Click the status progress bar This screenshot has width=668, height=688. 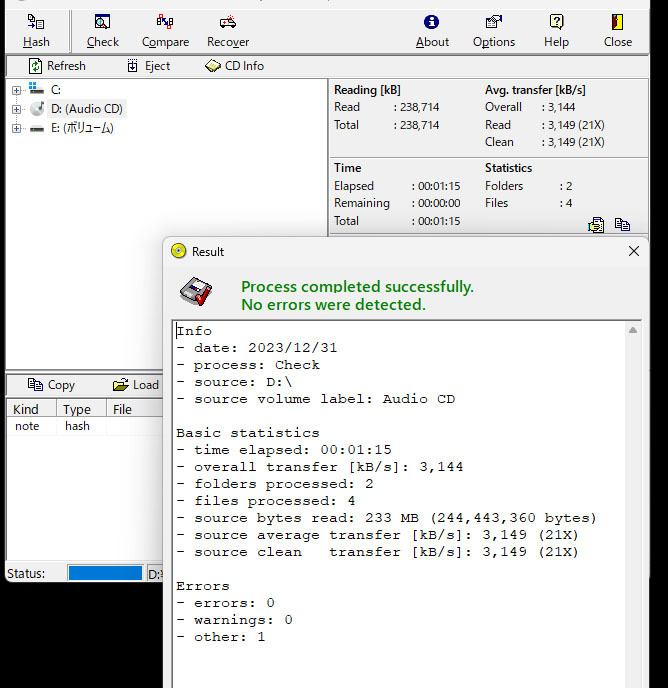pos(105,573)
